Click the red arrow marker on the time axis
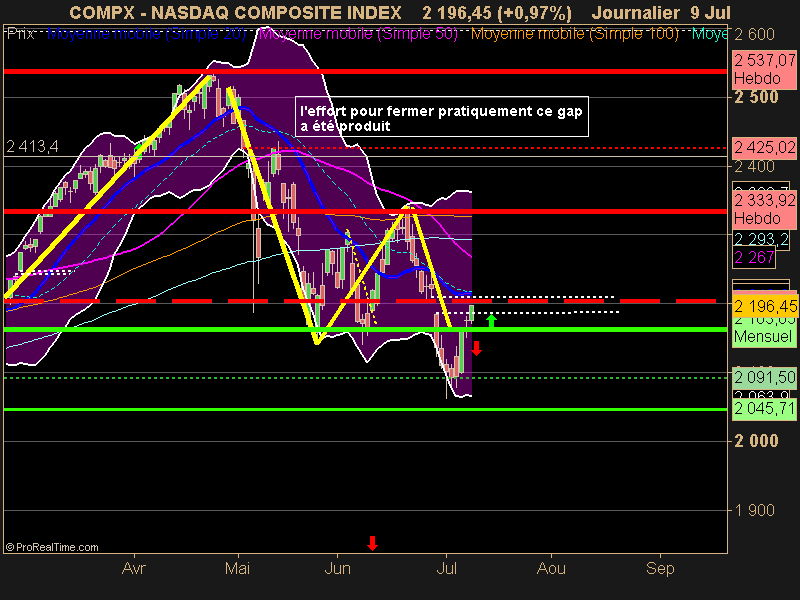The image size is (800, 600). (372, 543)
